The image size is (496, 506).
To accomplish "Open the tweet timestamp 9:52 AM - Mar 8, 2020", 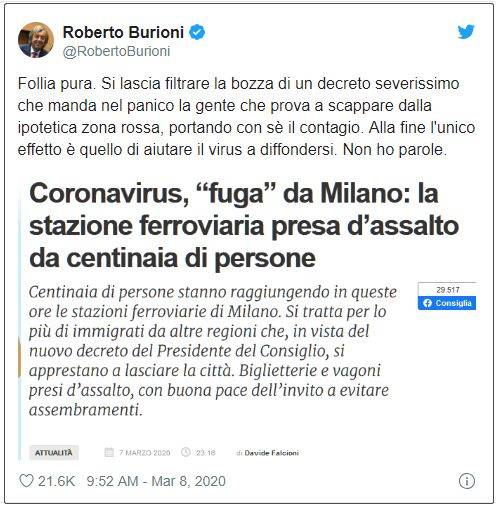I will (156, 481).
